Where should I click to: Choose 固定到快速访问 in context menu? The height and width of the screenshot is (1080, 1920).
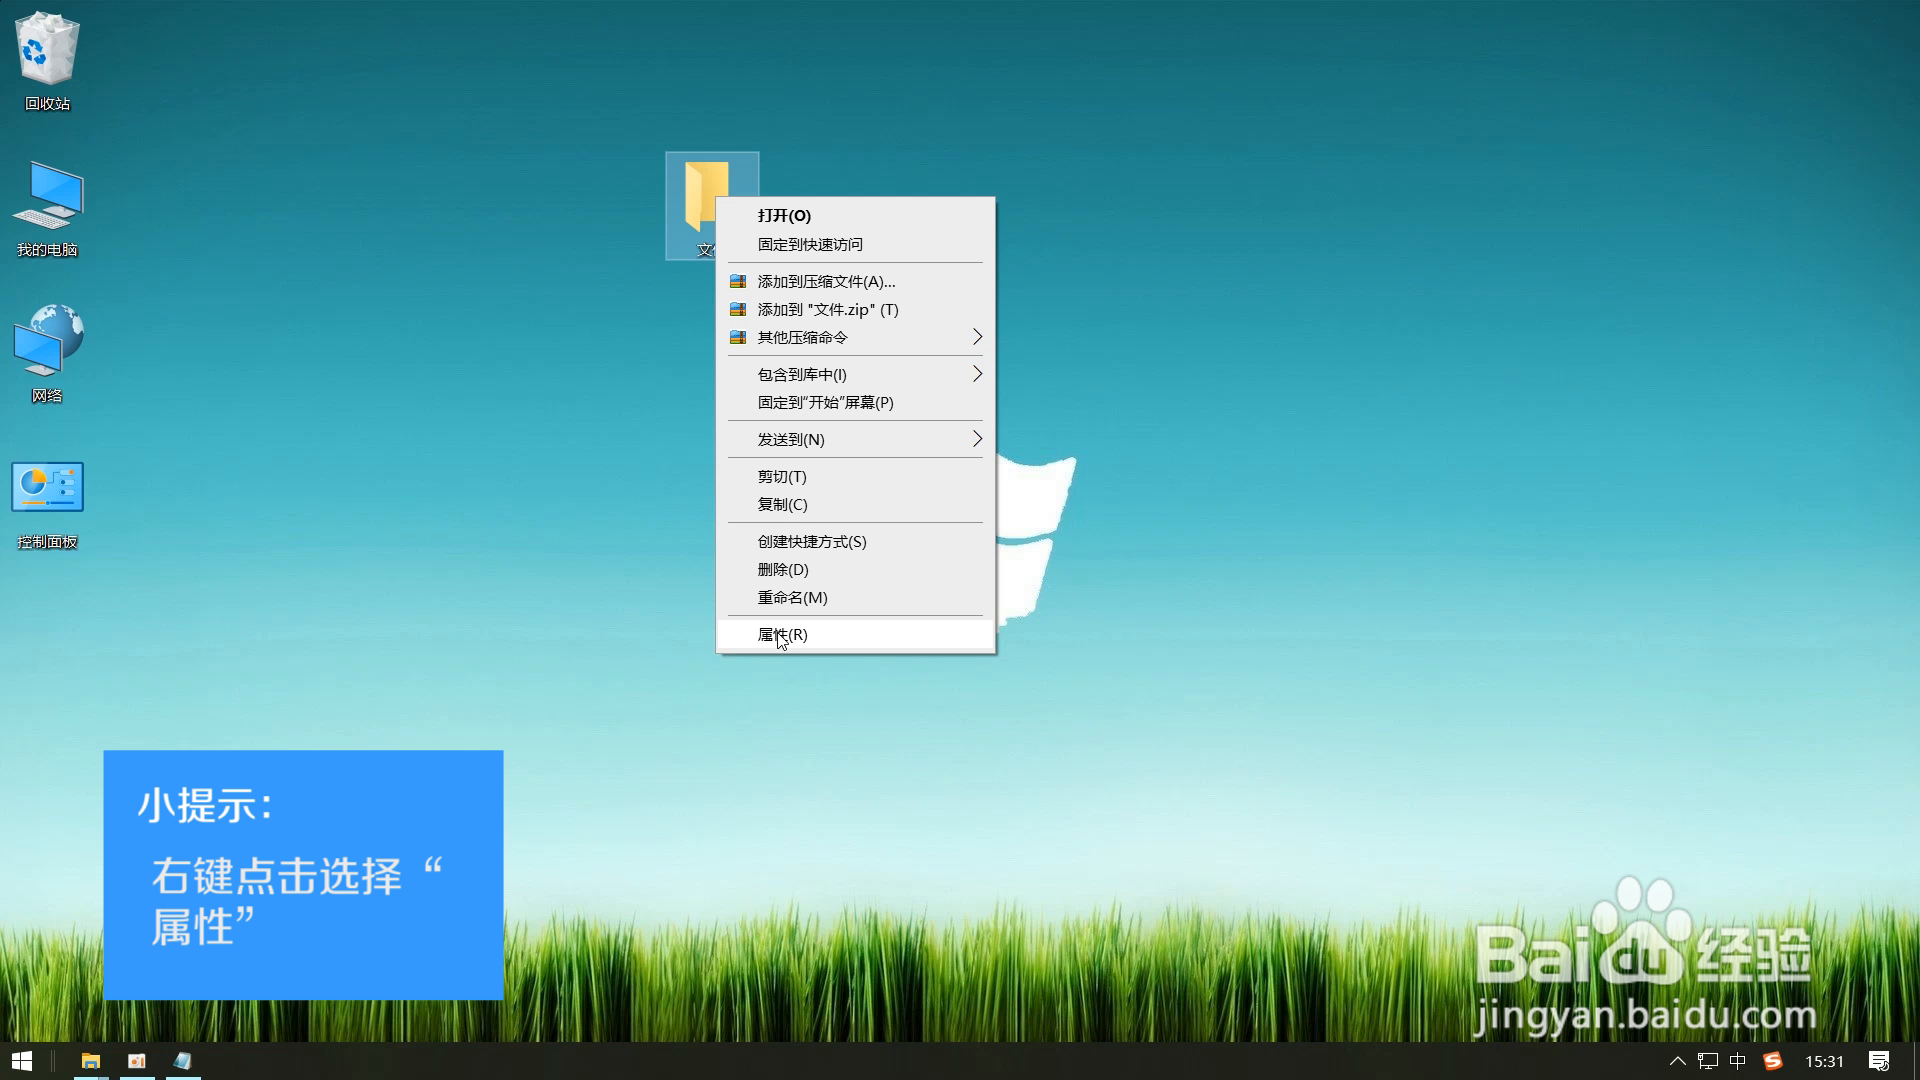[856, 244]
